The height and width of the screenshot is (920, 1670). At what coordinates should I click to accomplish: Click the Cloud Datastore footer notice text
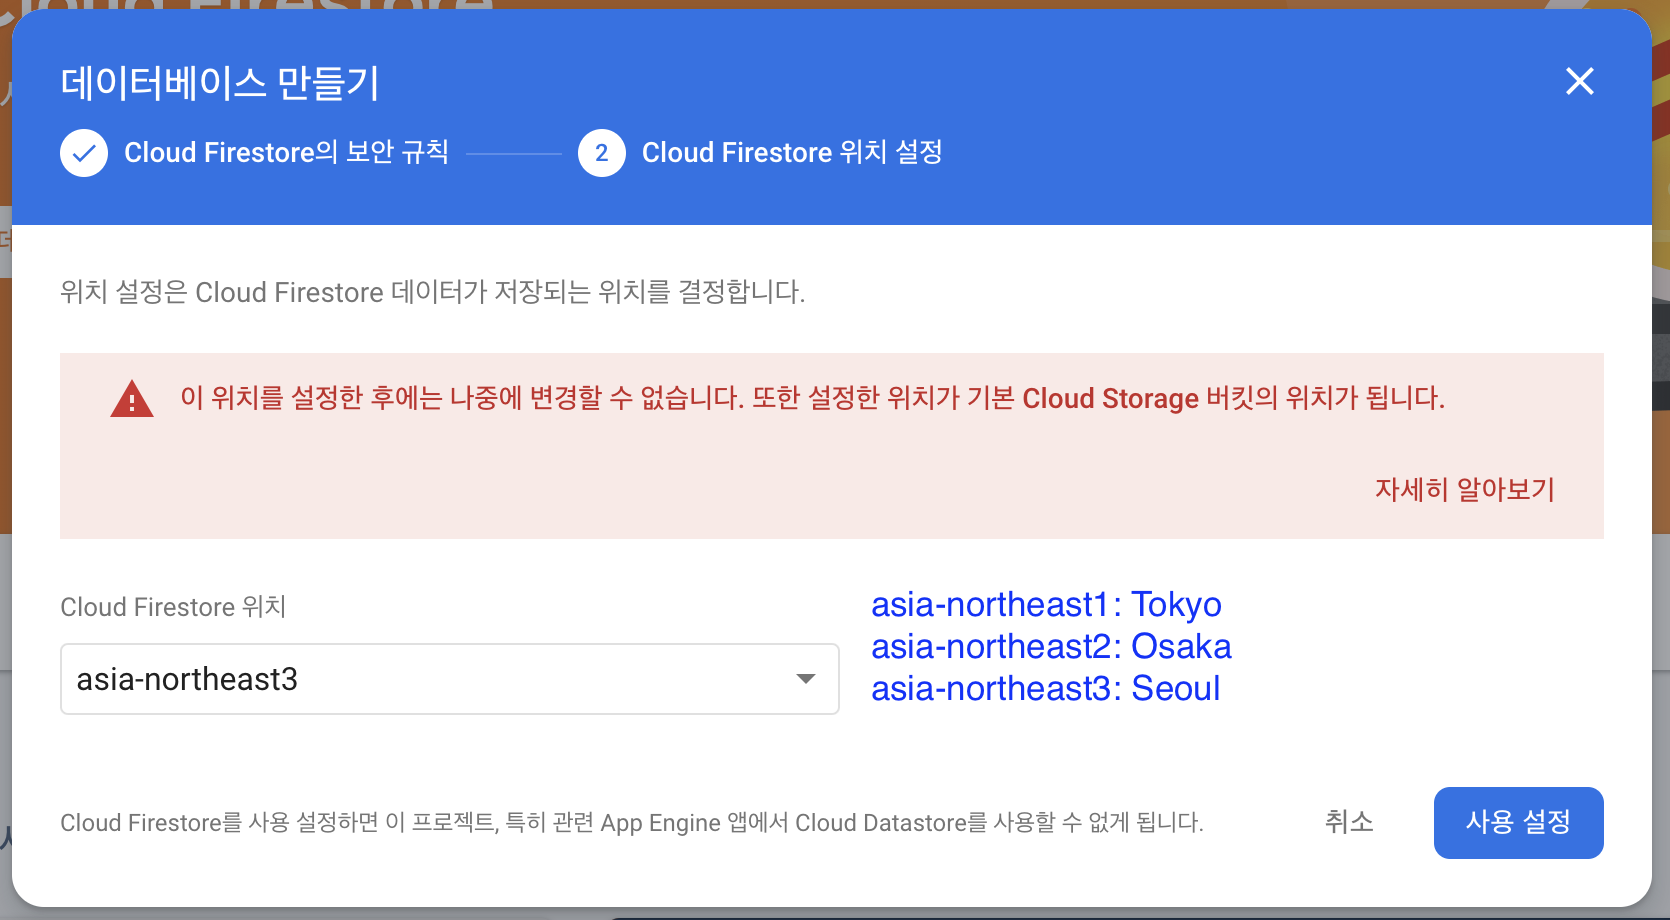[631, 823]
